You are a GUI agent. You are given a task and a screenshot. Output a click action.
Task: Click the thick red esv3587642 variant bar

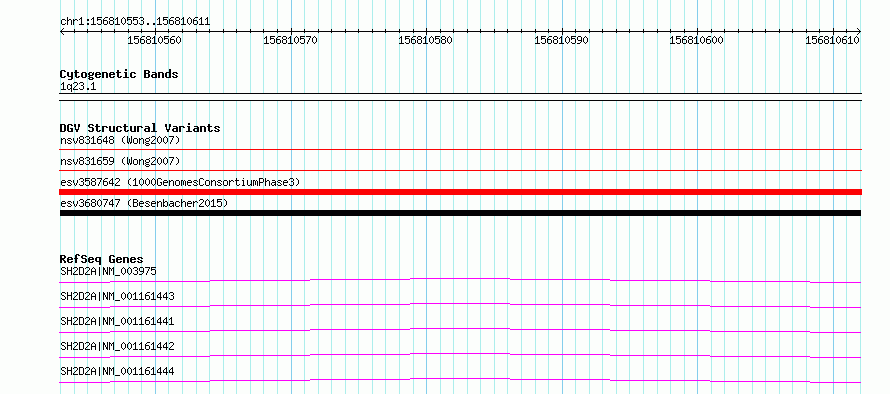click(460, 192)
